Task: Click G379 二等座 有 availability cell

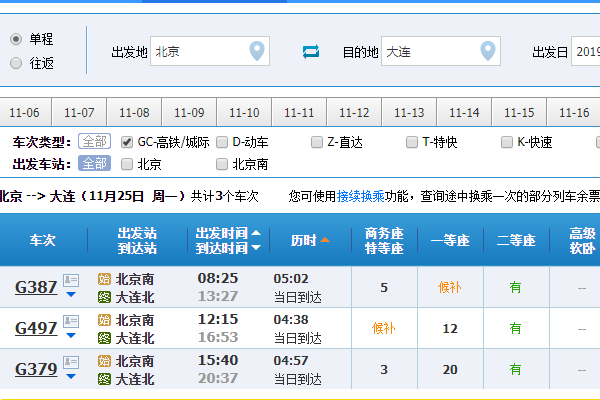Action: 515,369
